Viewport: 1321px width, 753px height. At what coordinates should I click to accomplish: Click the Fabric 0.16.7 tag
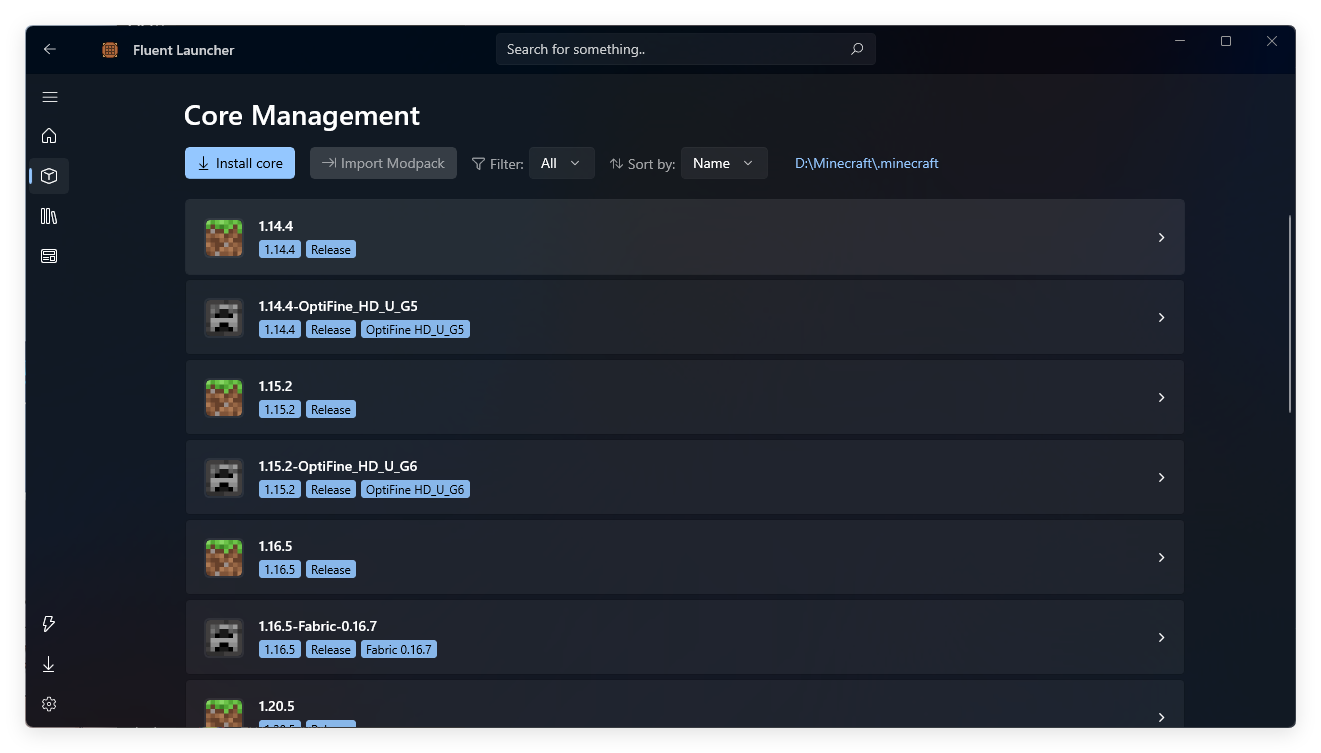pos(399,649)
